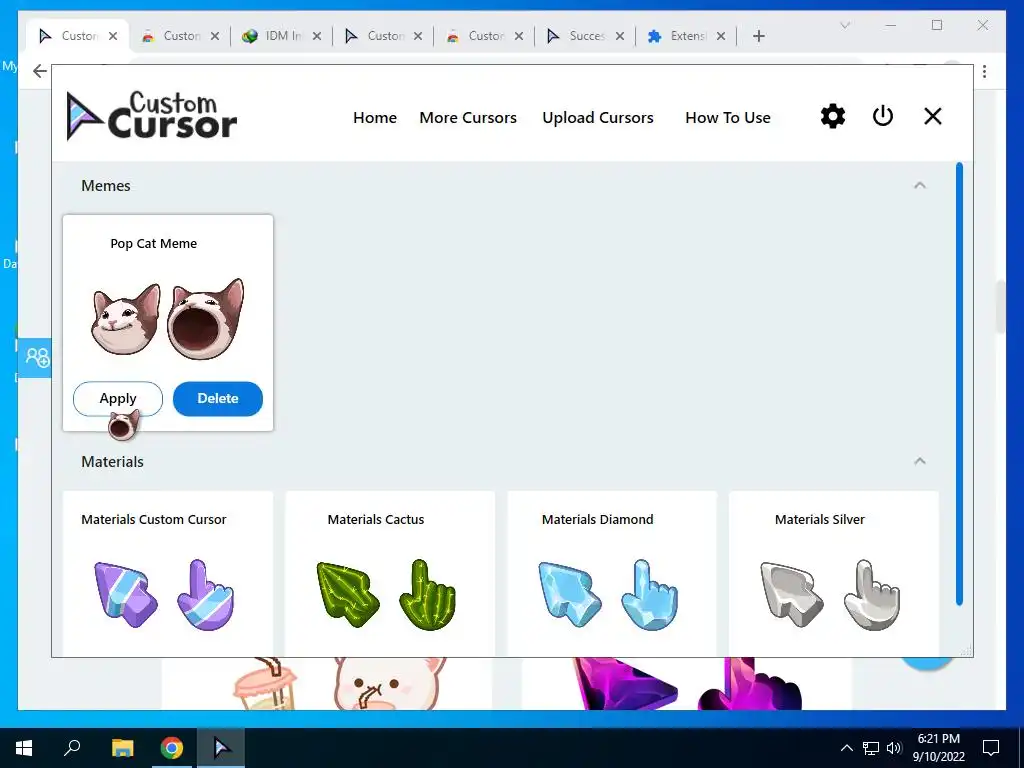
Task: Click the Materials Cactus title
Action: [376, 520]
